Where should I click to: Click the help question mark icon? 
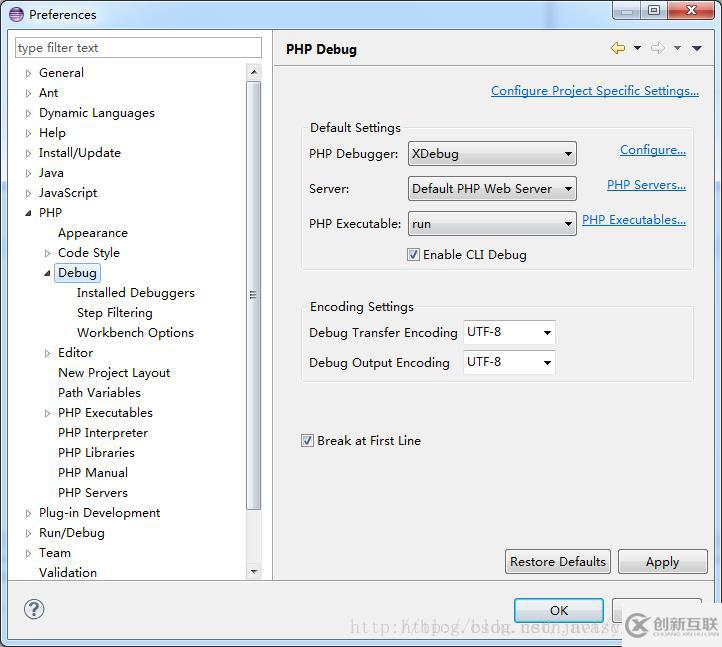click(34, 609)
